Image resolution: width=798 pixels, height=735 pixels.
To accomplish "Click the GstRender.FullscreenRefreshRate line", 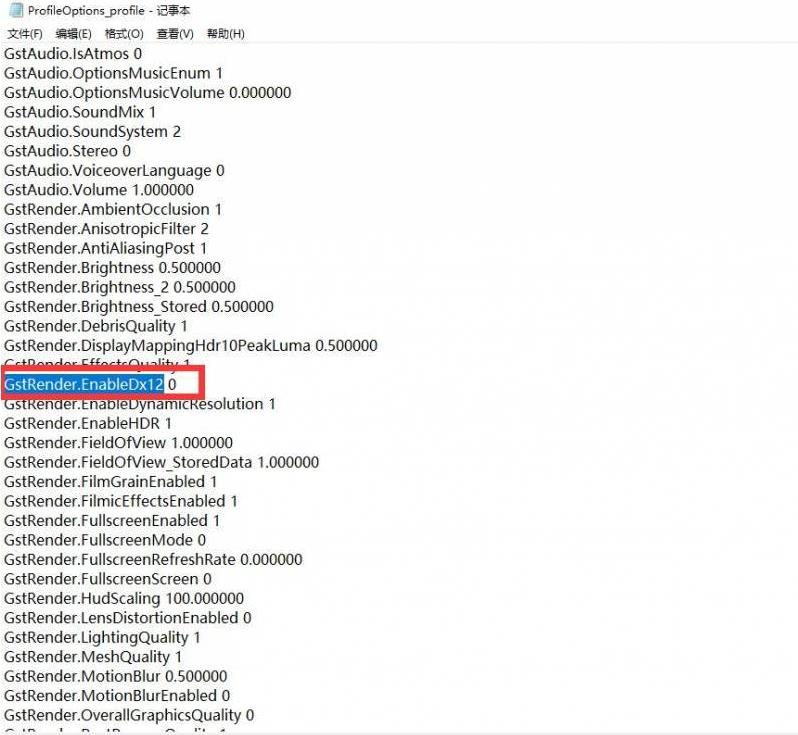I will click(152, 559).
